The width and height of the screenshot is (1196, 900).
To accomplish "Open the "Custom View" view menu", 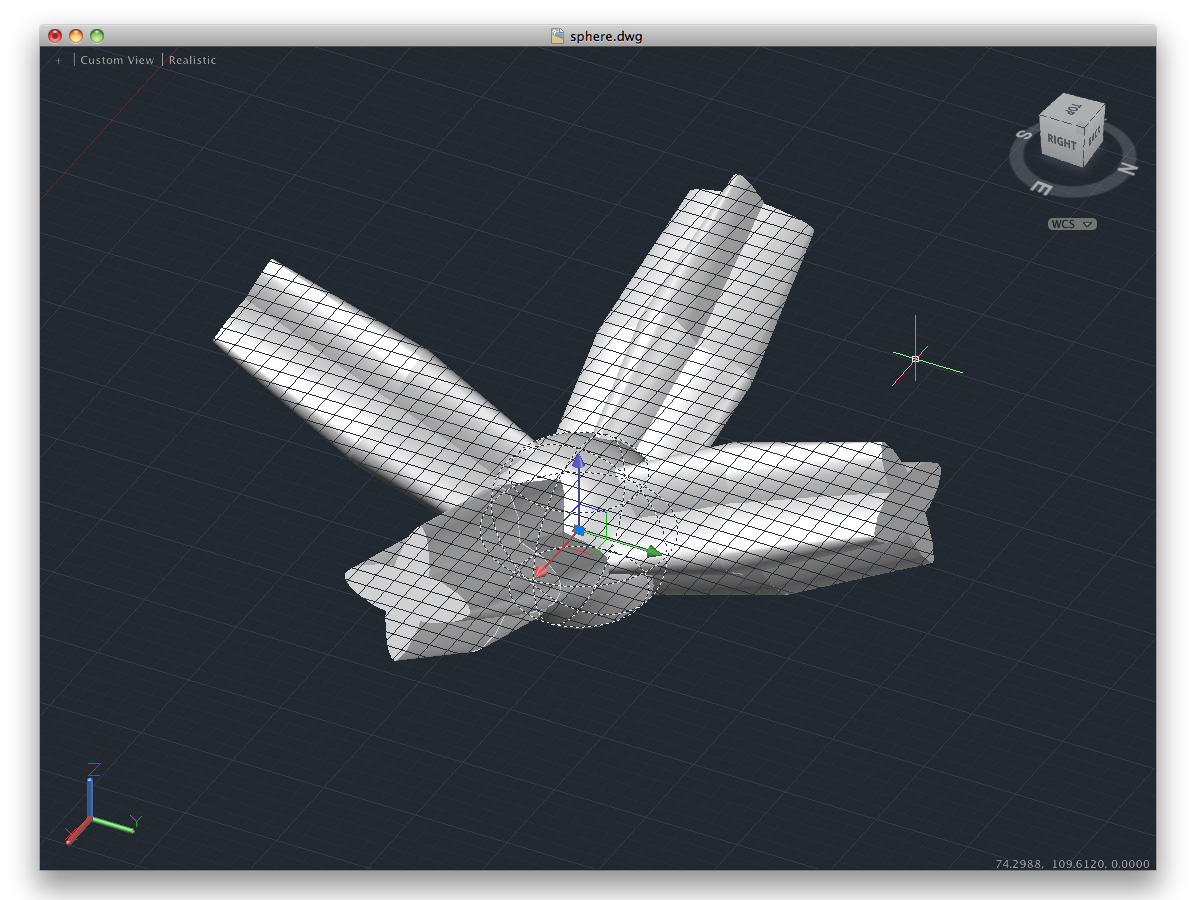I will pos(117,60).
